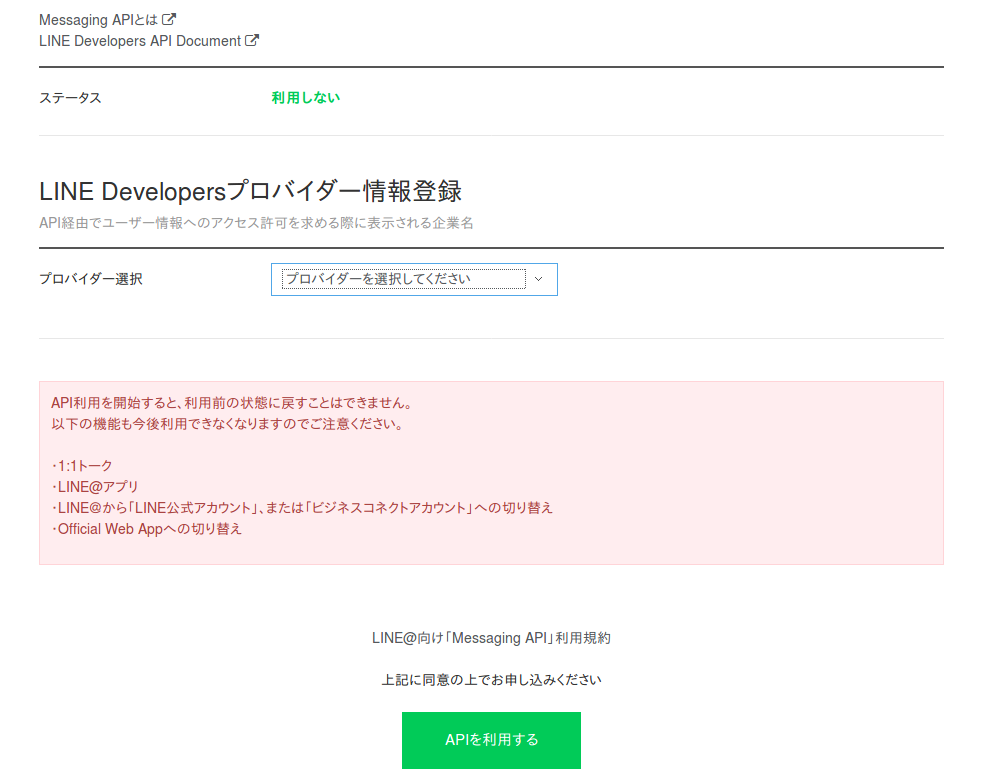Select the プロバイダー選択 field label
This screenshot has height=777, width=987.
click(91, 279)
